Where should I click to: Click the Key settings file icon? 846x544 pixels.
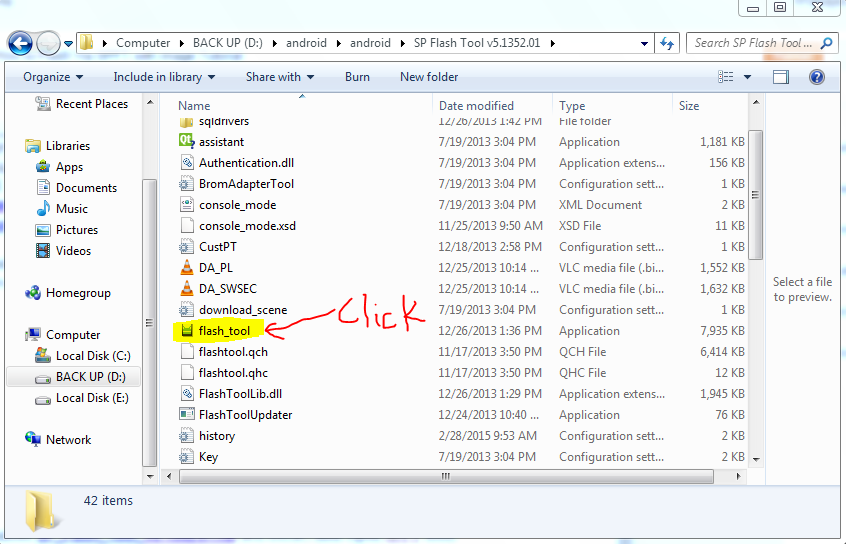tap(186, 457)
